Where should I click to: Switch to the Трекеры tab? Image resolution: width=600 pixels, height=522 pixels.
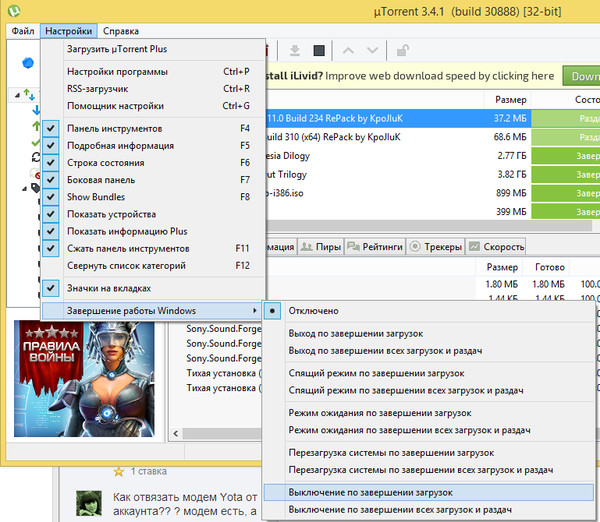435,247
